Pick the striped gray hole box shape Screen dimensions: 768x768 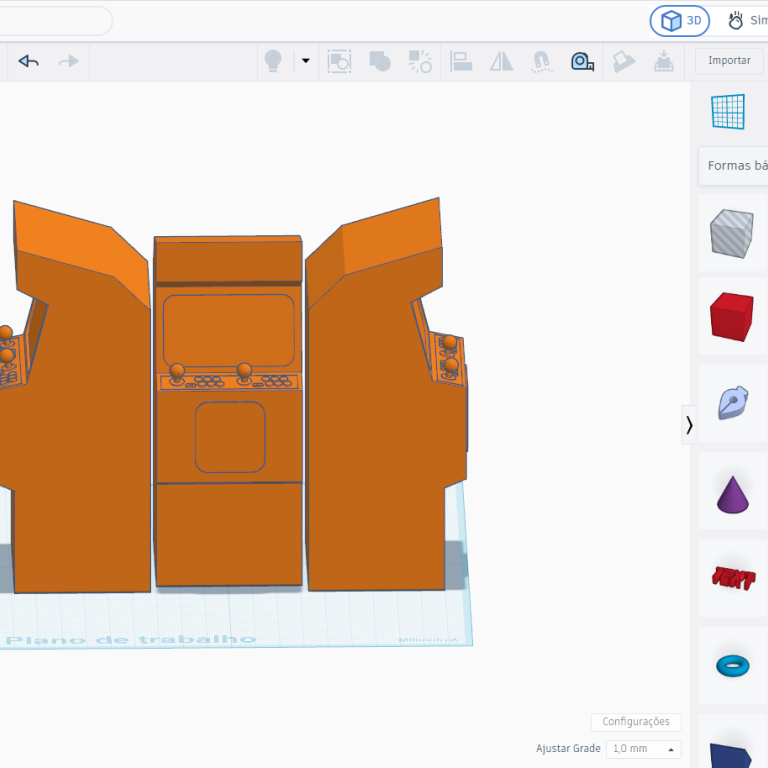tap(732, 234)
